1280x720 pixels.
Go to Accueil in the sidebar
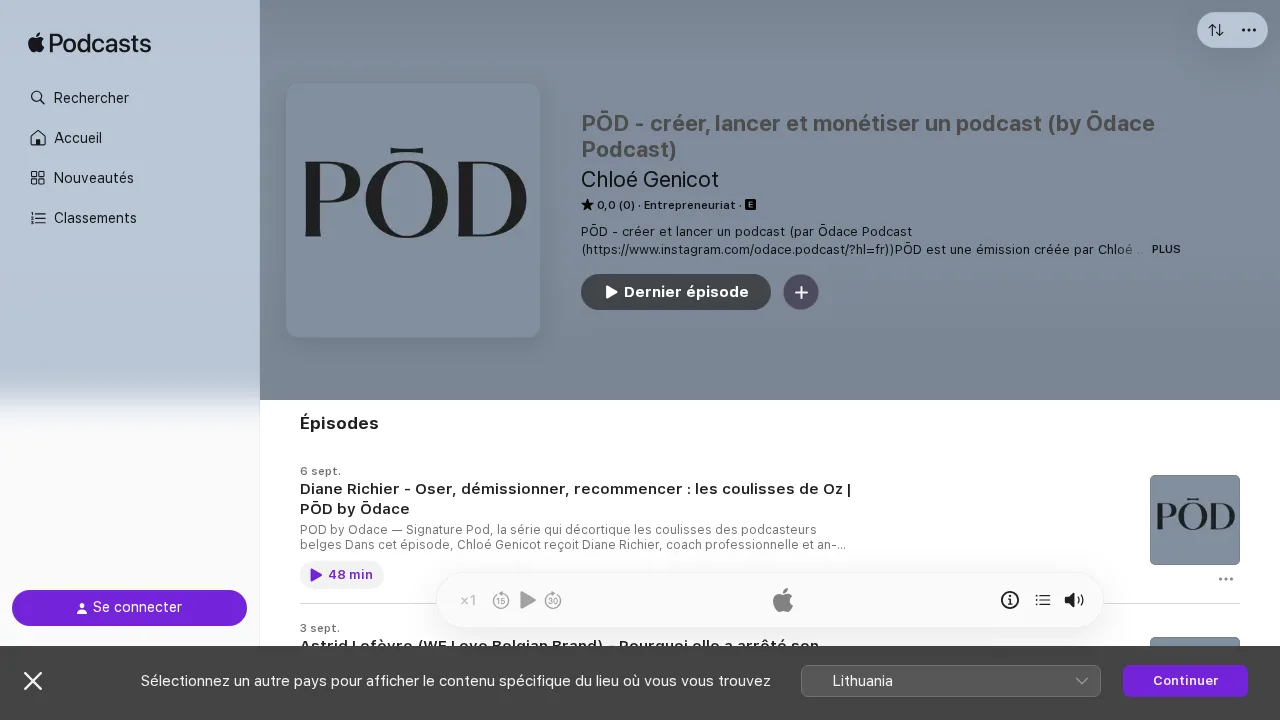(66, 138)
